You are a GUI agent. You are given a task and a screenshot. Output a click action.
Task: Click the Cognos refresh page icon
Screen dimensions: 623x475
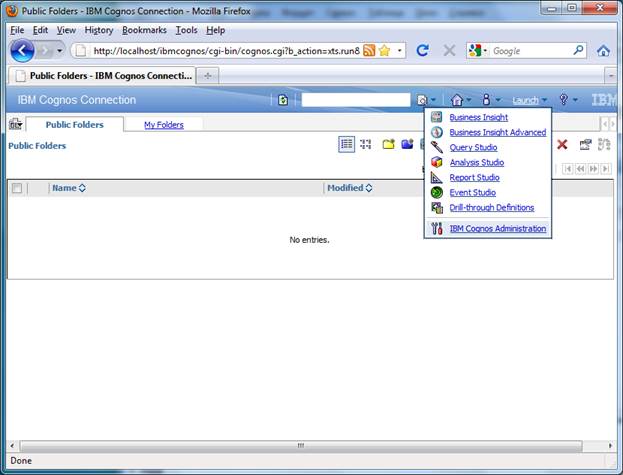pyautogui.click(x=283, y=100)
